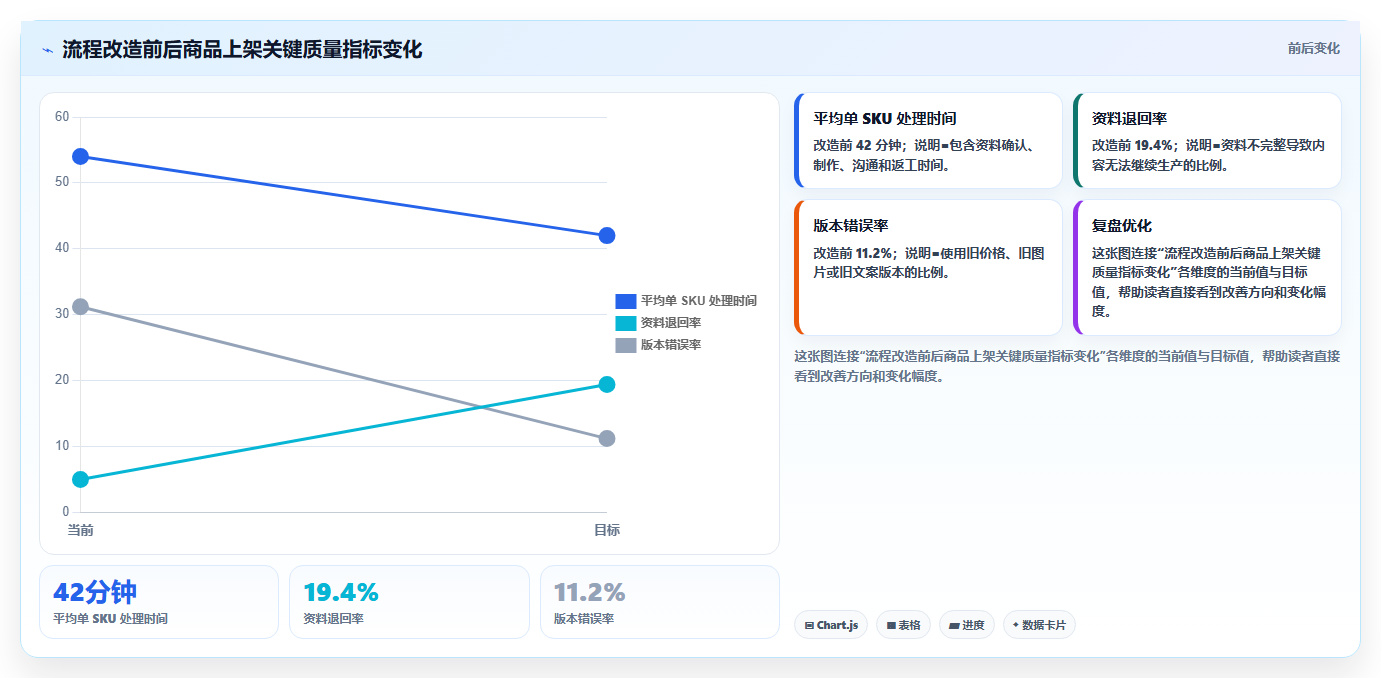This screenshot has height=678, width=1381.
Task: Click the star icon in 数据卡片 chip
Action: [x=1016, y=625]
